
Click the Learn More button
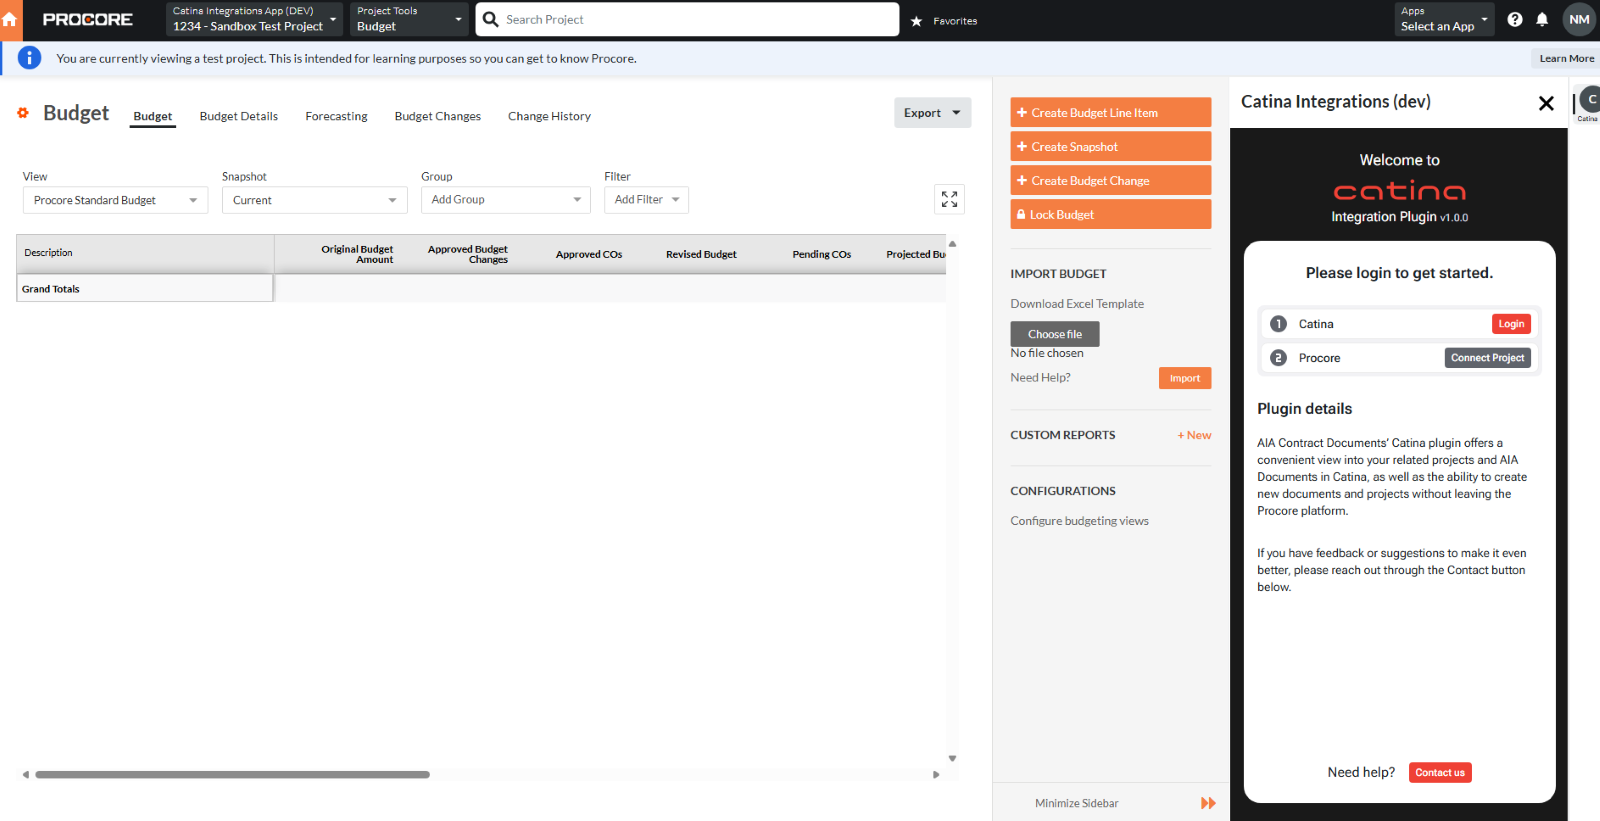point(1566,59)
